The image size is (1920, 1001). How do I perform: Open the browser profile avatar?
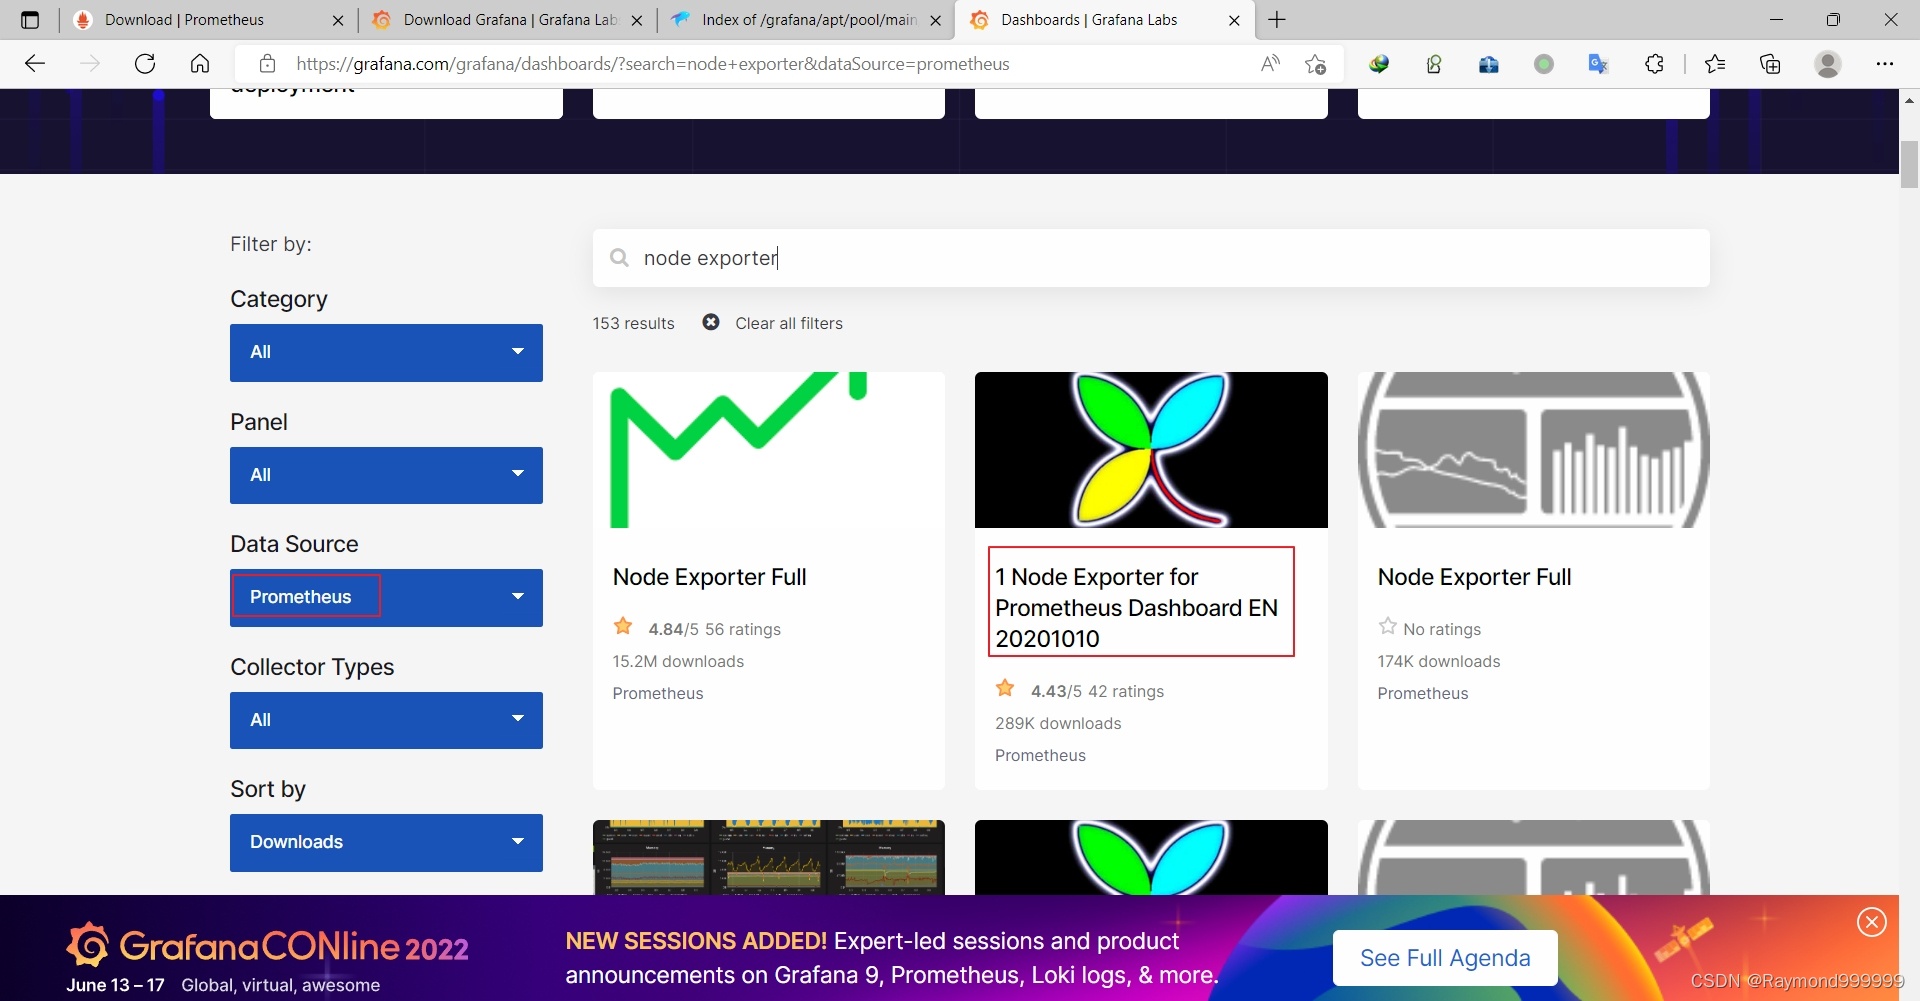pyautogui.click(x=1828, y=64)
